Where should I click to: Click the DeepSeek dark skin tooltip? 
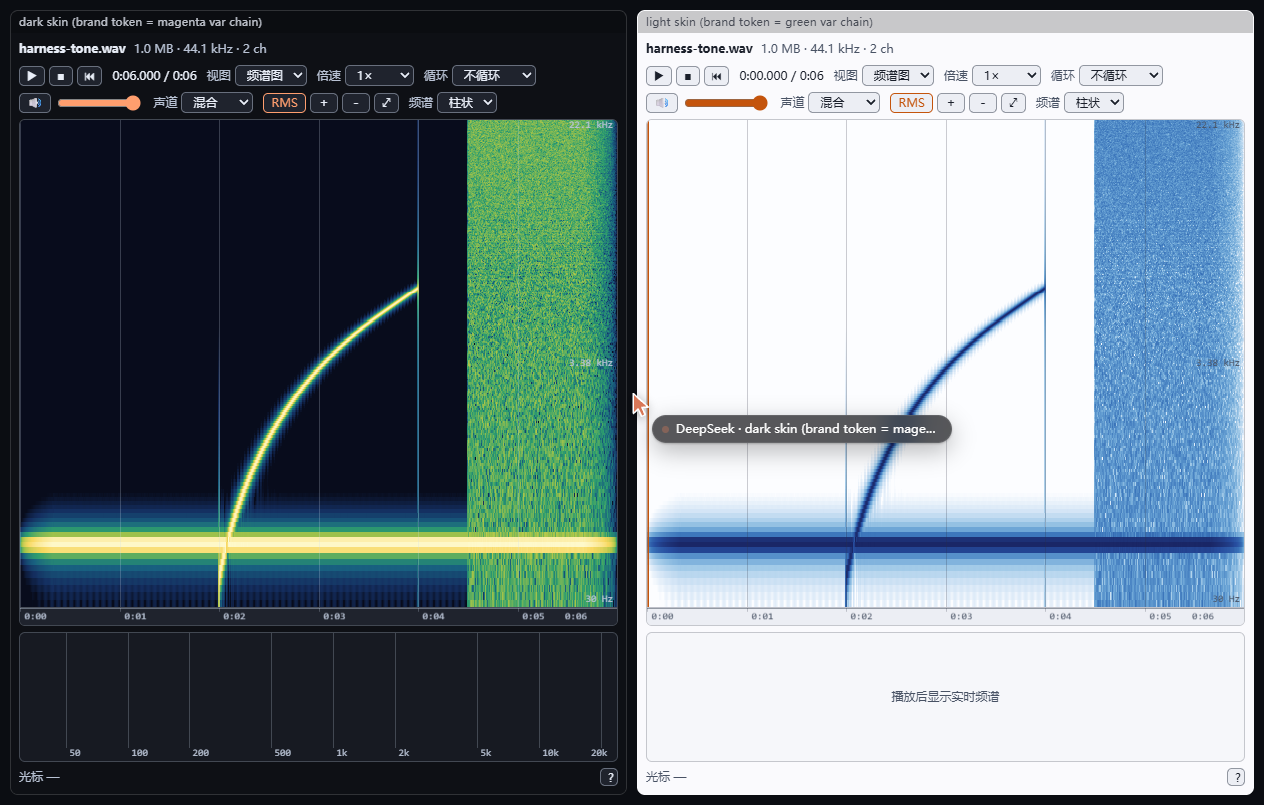point(802,429)
